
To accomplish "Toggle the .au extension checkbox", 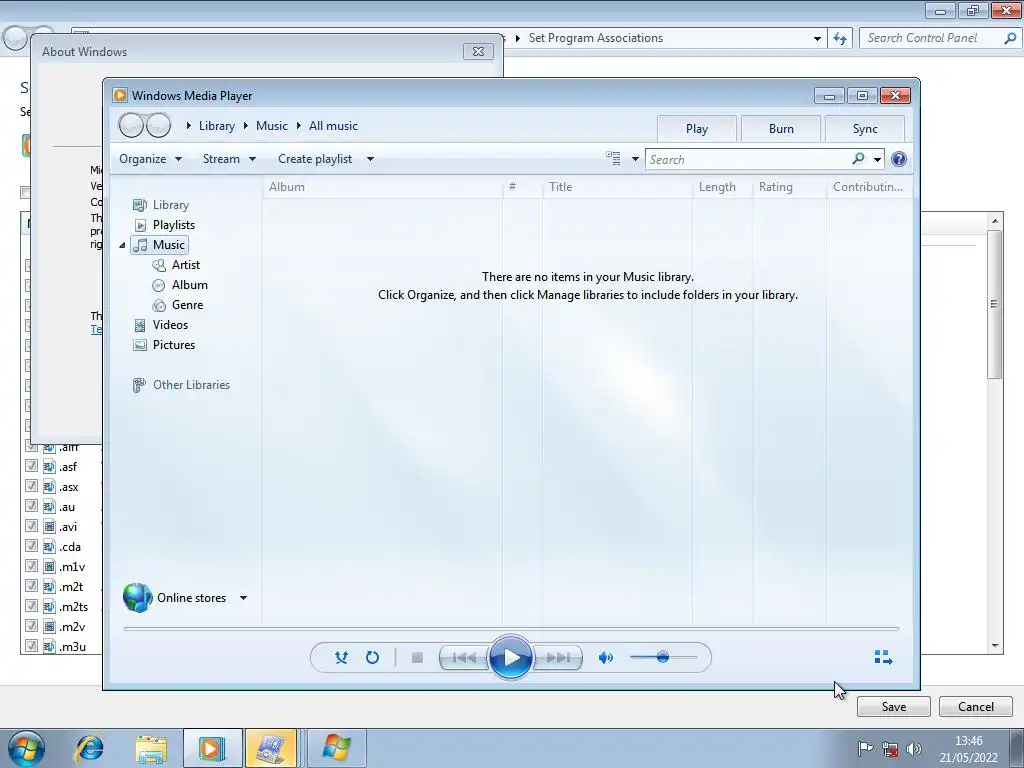I will (x=31, y=506).
